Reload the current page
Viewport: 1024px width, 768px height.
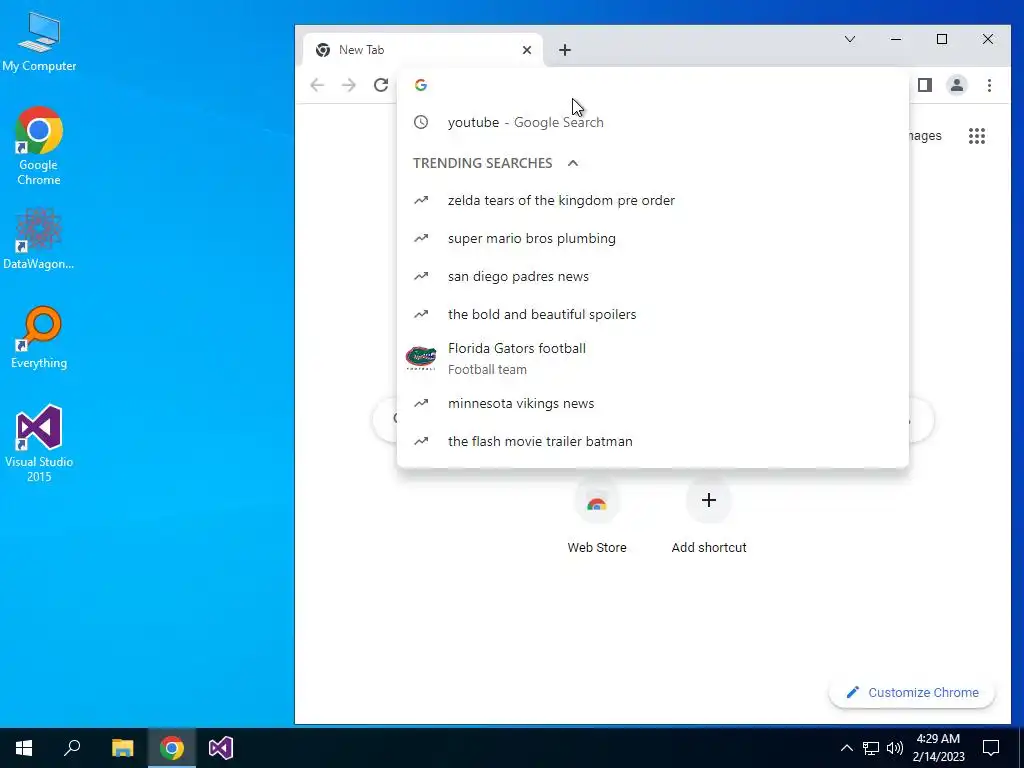click(381, 85)
